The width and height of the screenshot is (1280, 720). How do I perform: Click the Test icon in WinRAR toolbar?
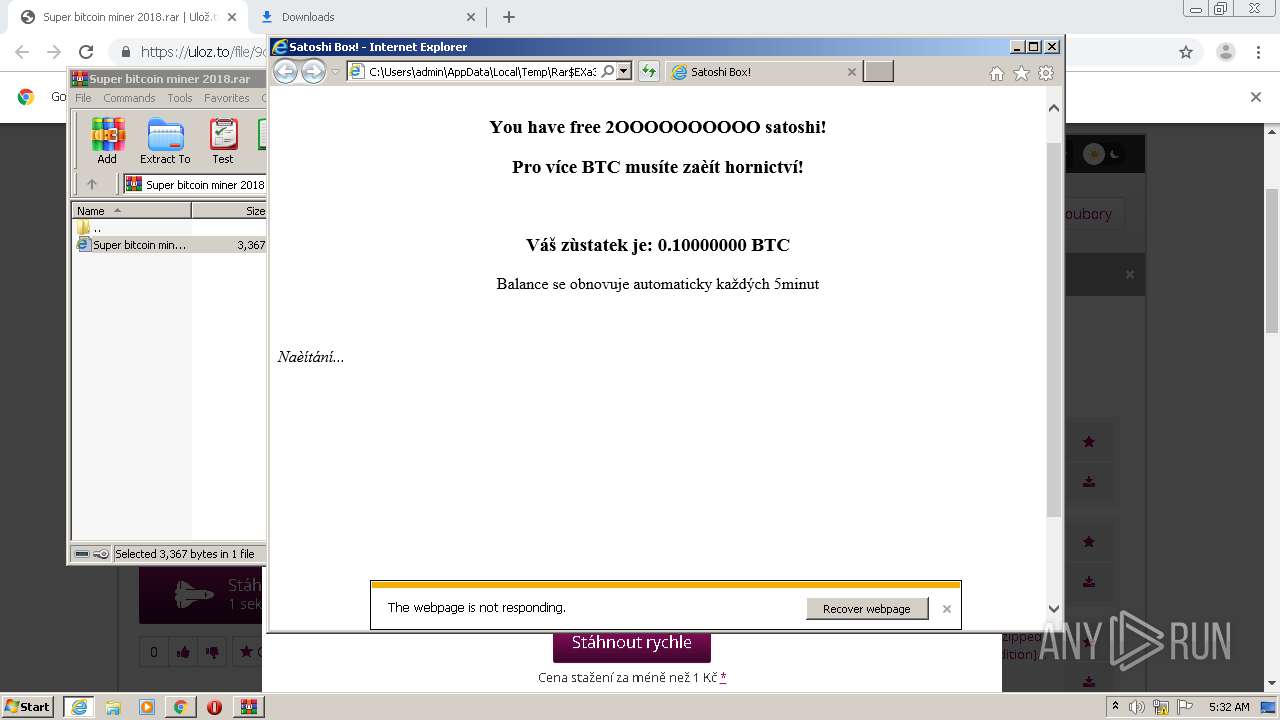pos(223,141)
